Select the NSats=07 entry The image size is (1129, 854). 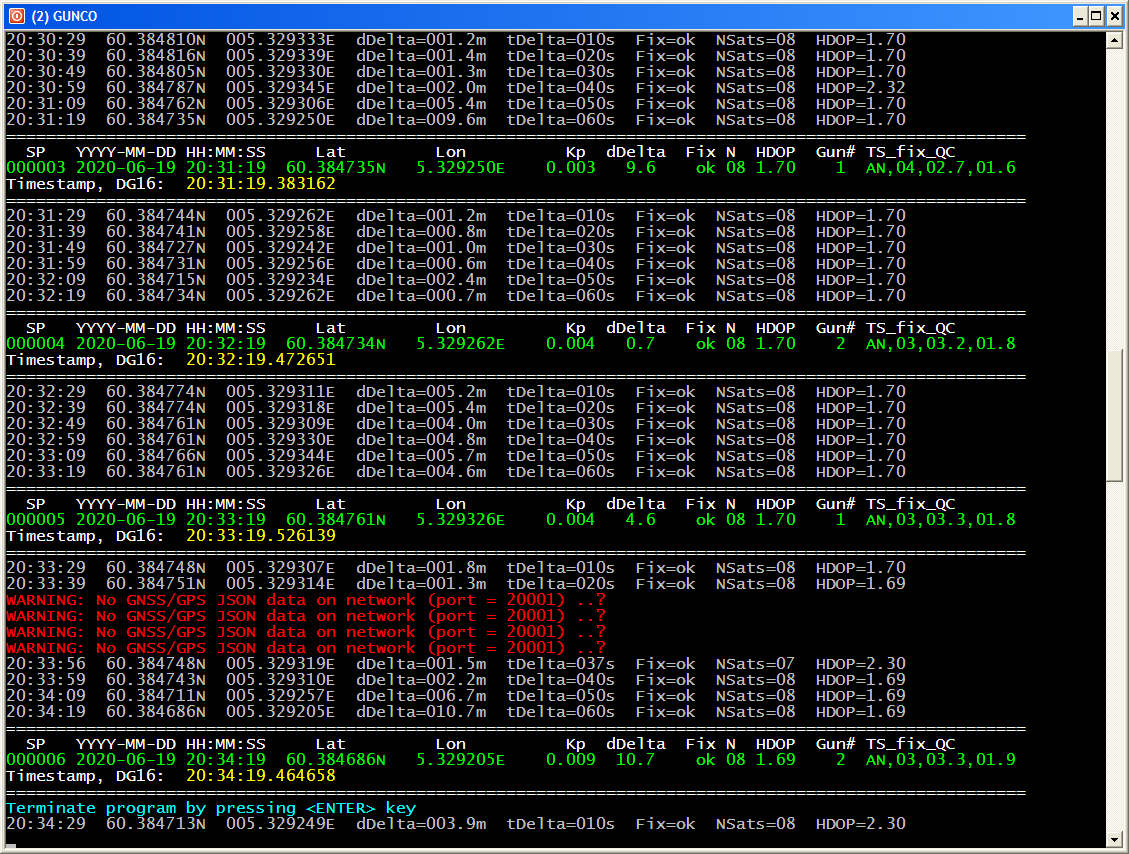pos(755,664)
